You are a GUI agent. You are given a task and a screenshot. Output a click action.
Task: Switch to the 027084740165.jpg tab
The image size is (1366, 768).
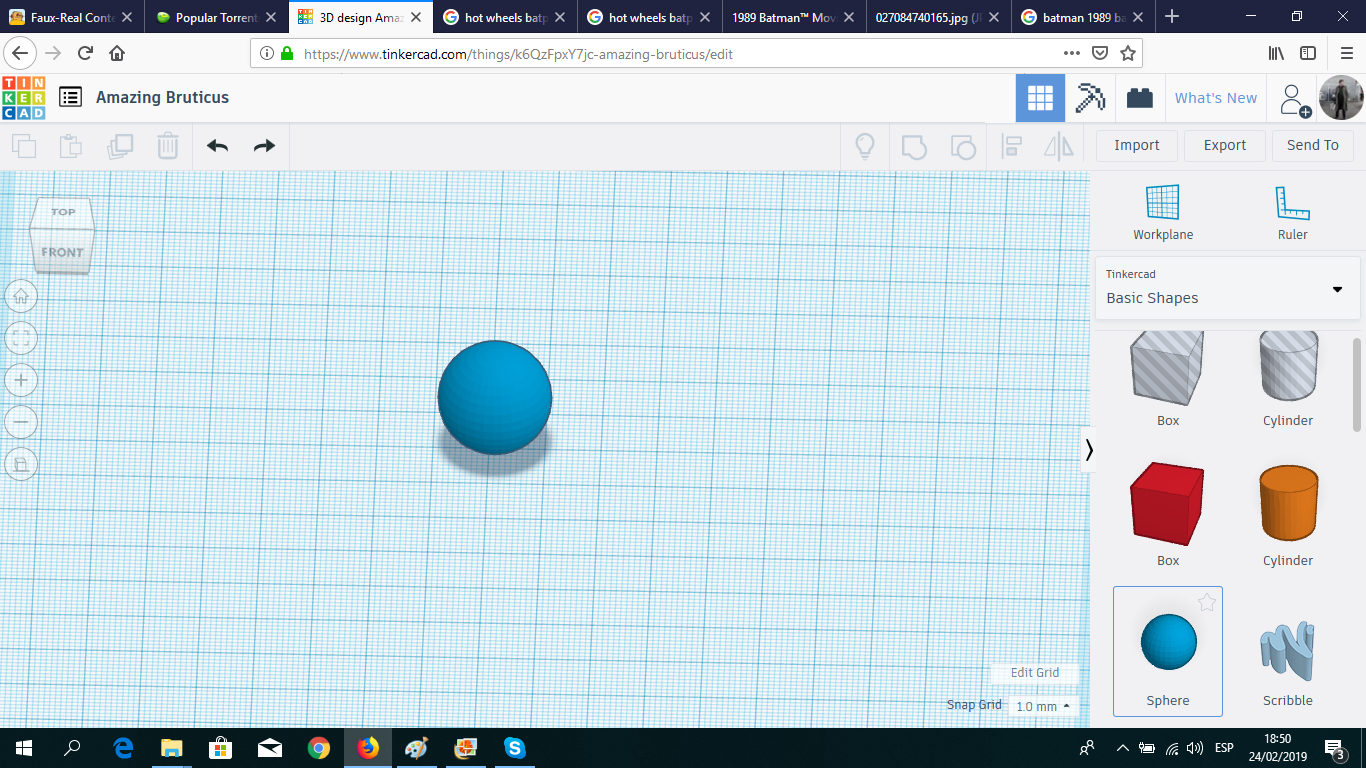pos(940,17)
